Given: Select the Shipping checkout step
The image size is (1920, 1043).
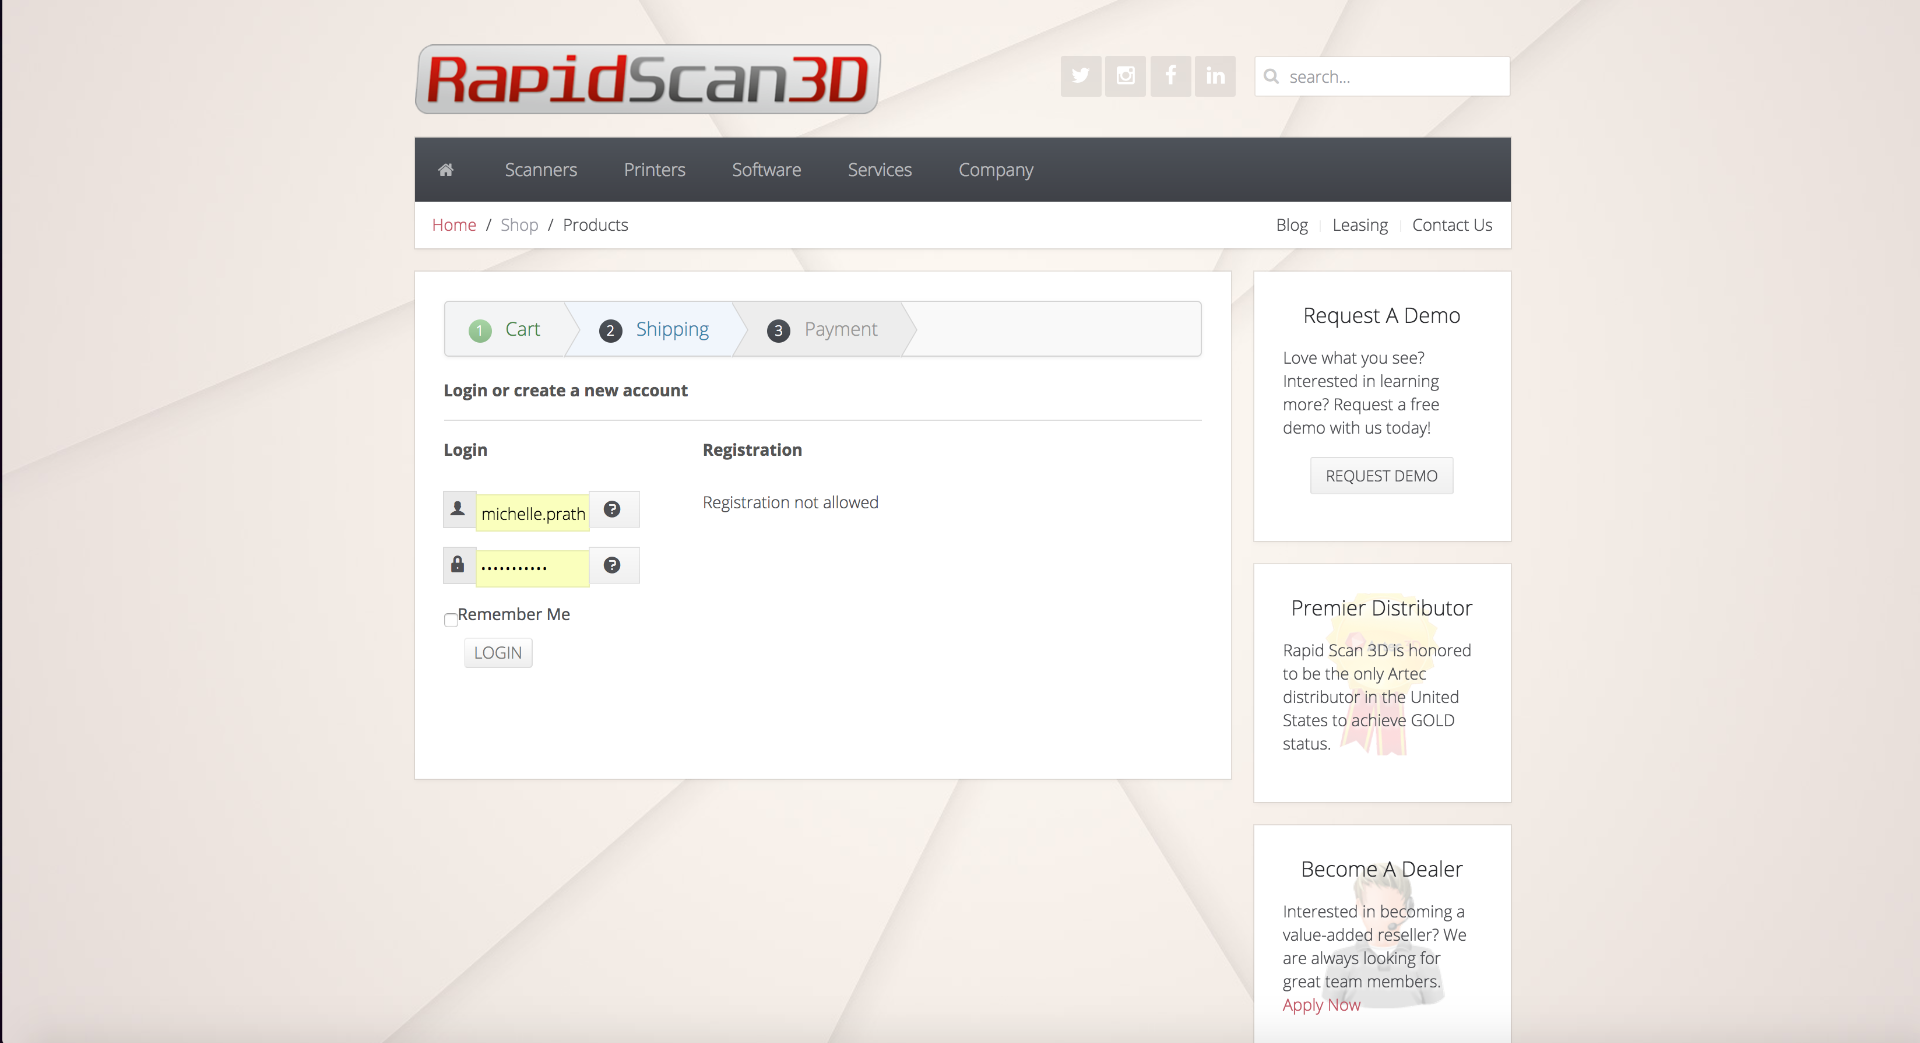Looking at the screenshot, I should click(x=654, y=329).
